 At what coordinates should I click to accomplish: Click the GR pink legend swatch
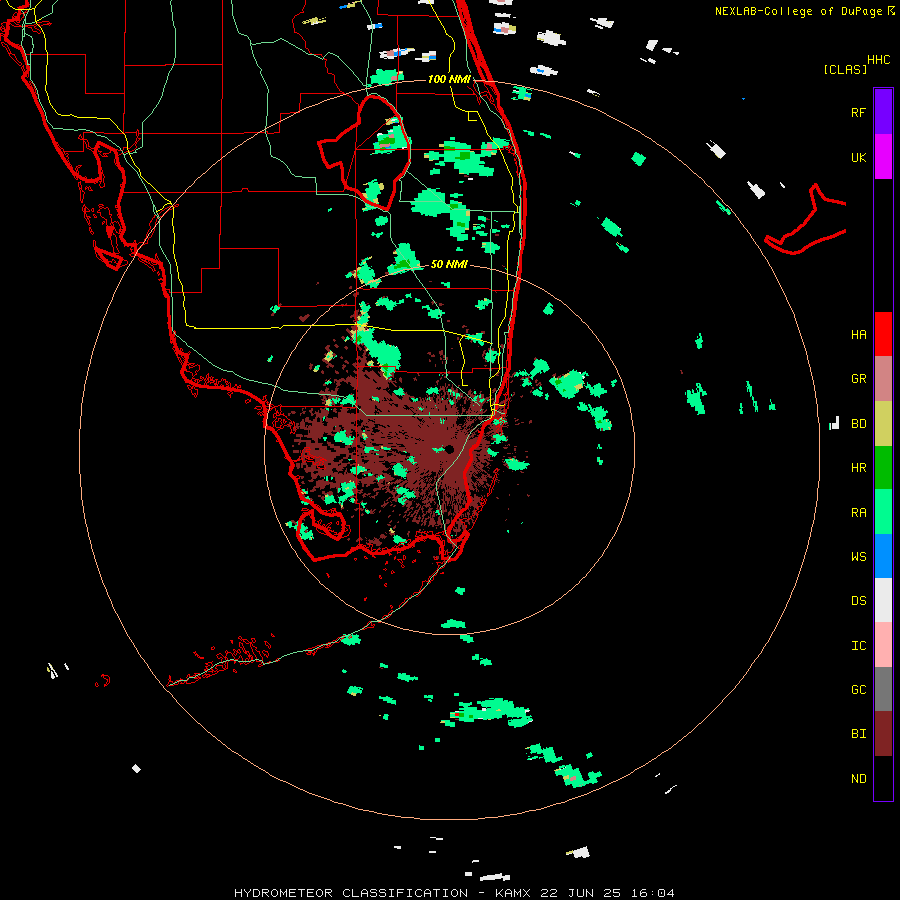[883, 379]
